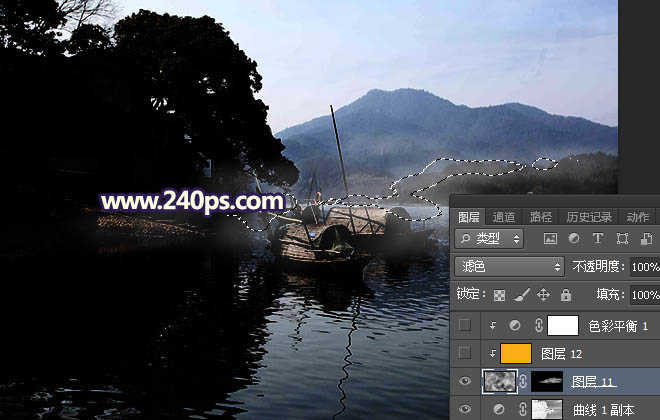Click mask link icon on 曲线 1 副本
The image size is (660, 420).
(523, 409)
